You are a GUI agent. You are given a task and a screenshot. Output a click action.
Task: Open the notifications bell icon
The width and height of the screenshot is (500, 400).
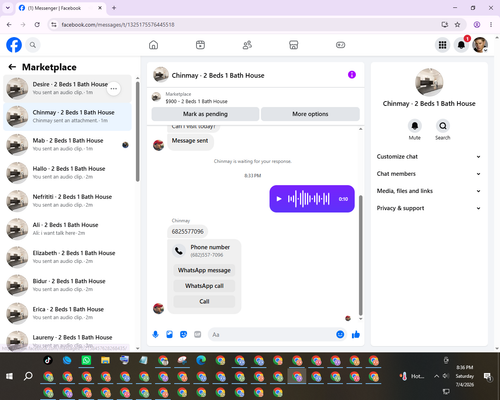[x=461, y=45]
